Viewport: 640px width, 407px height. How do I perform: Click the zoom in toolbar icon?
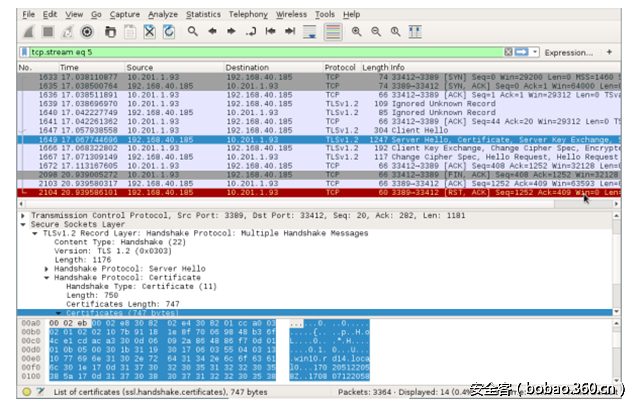[358, 31]
